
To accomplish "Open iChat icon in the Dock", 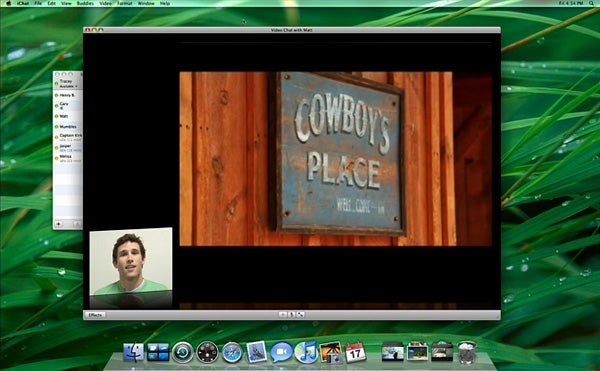I will click(282, 352).
